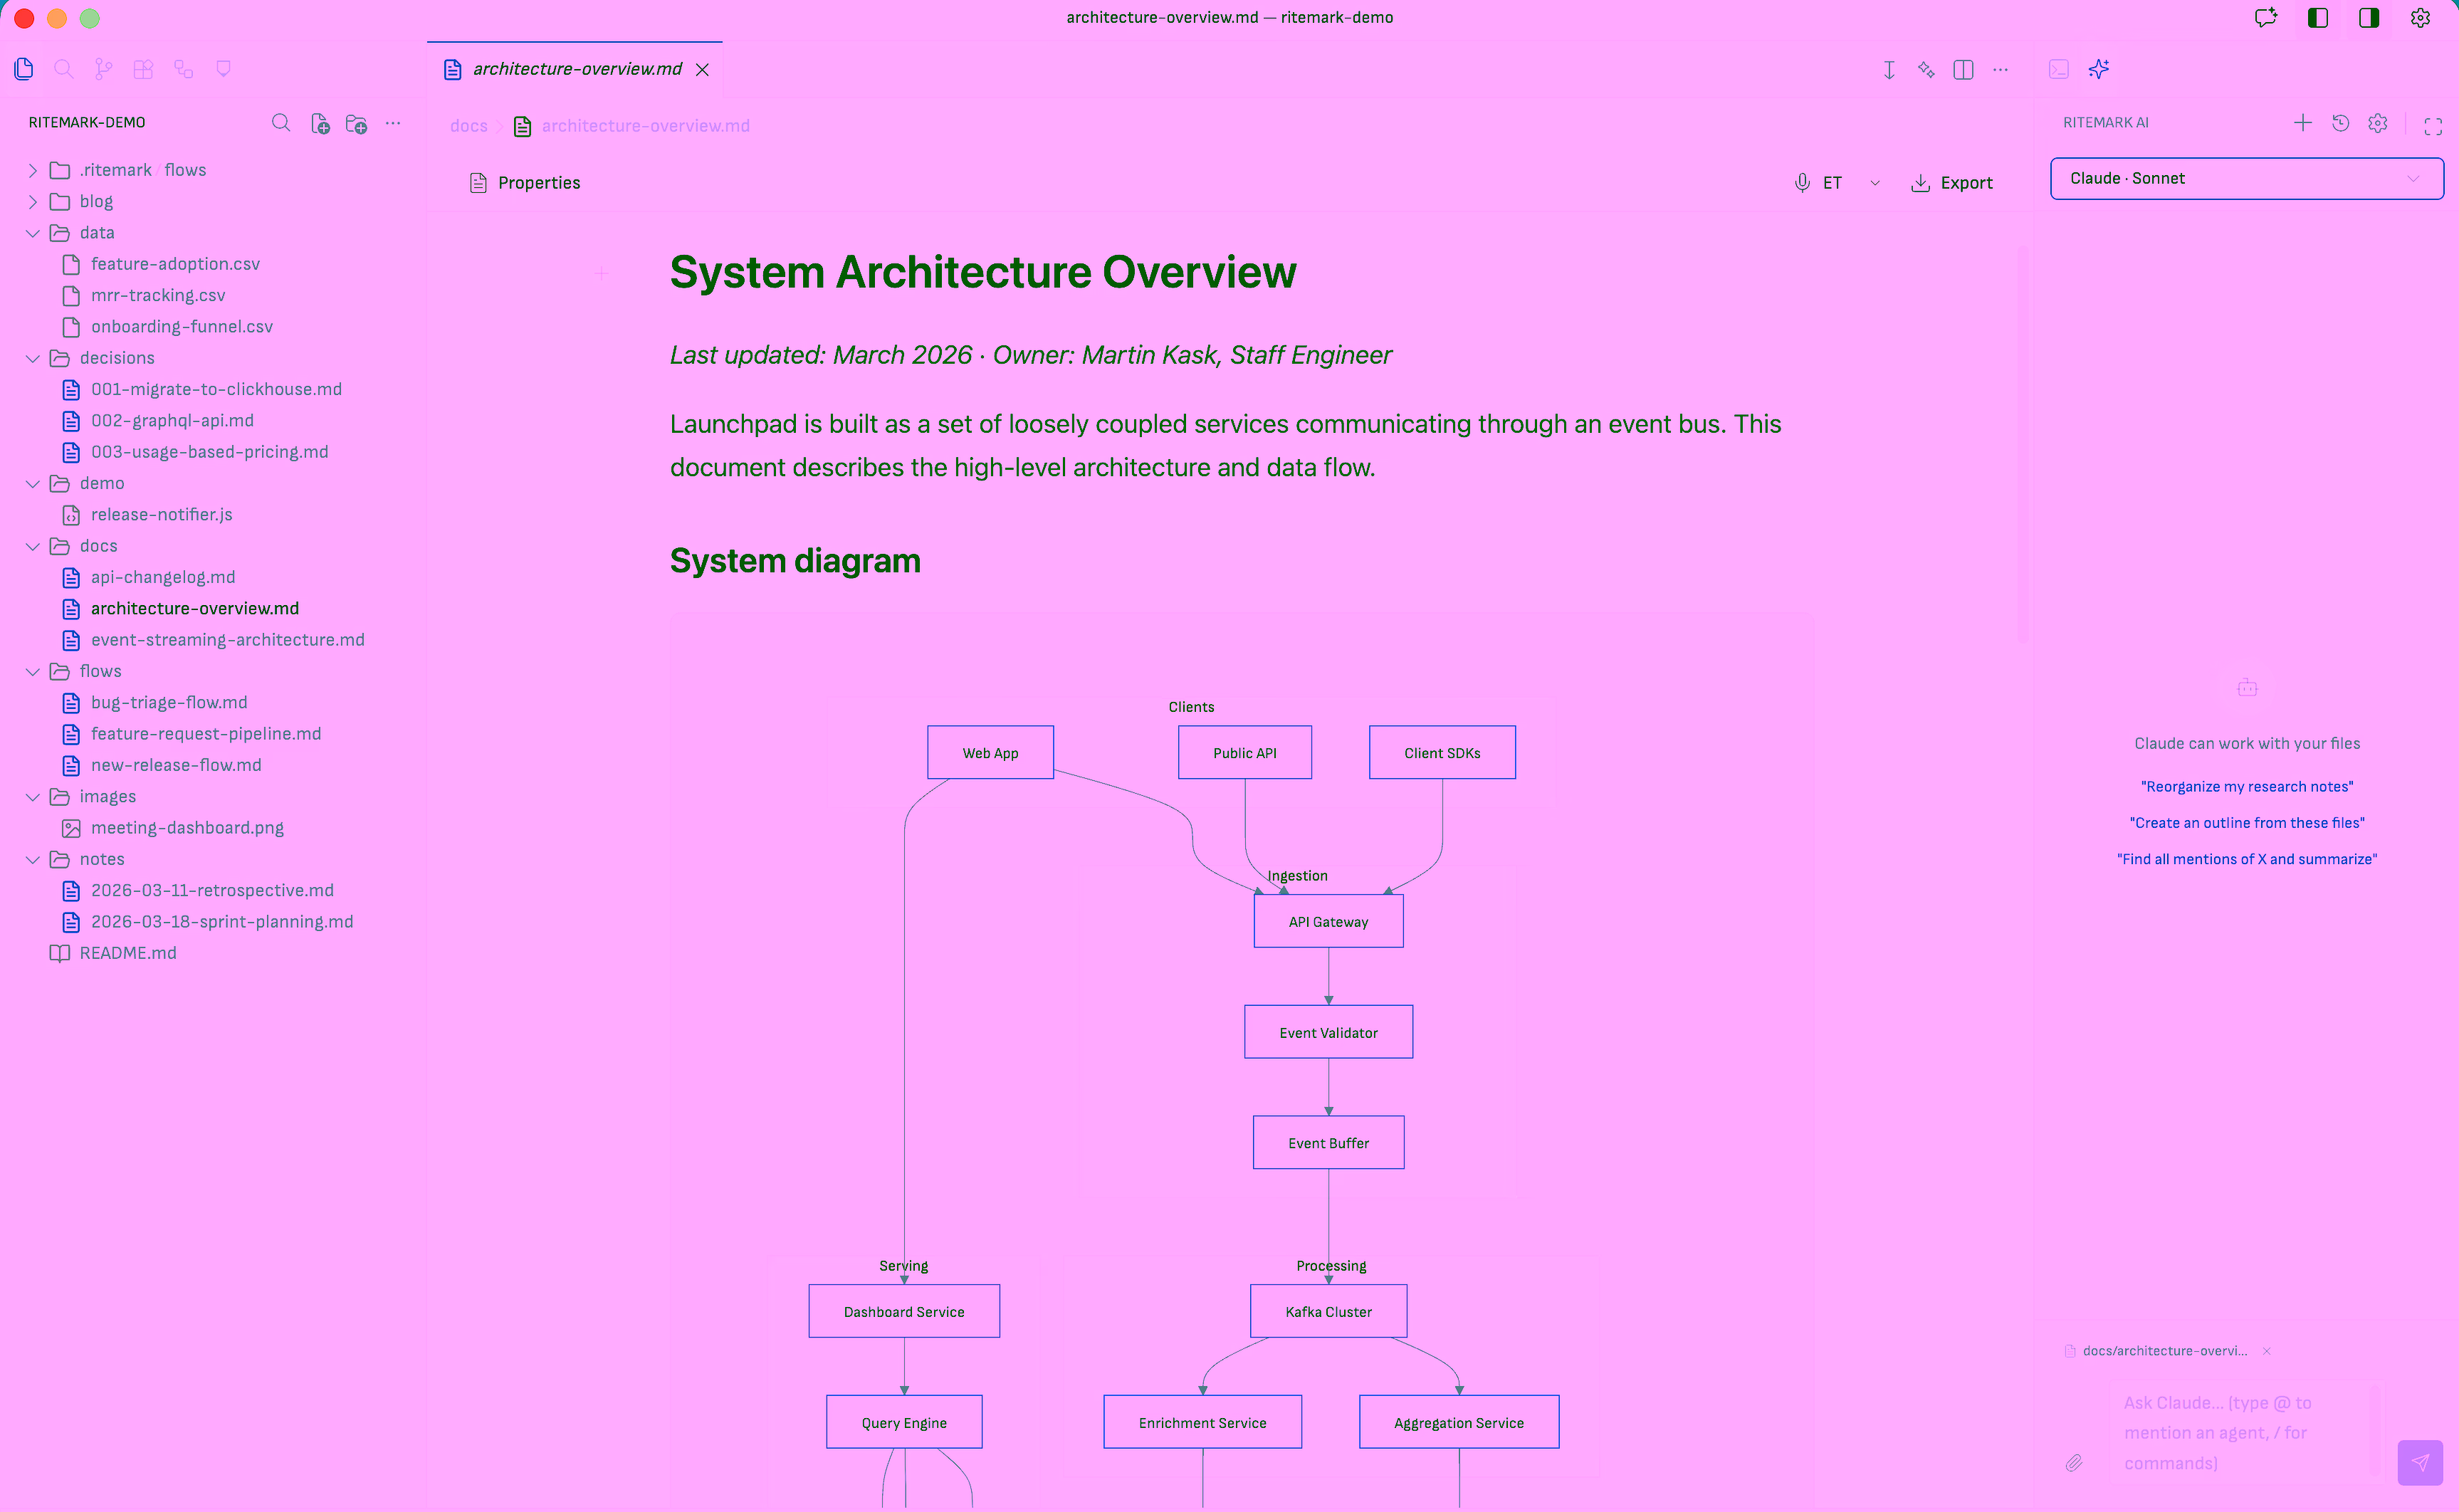Open RITEMARK AI panel settings gear
2459x1512 pixels.
click(2378, 122)
